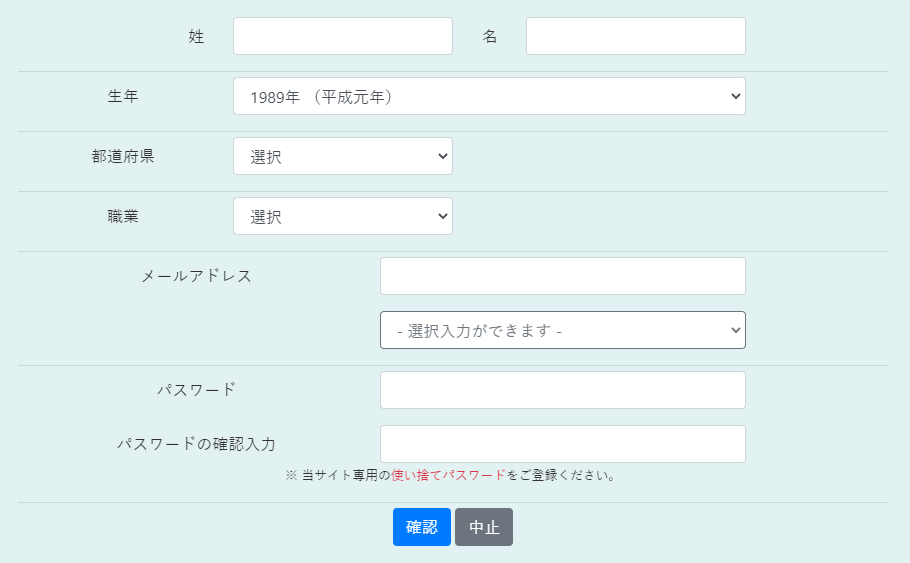Click the メールアドレス email input field

(563, 276)
